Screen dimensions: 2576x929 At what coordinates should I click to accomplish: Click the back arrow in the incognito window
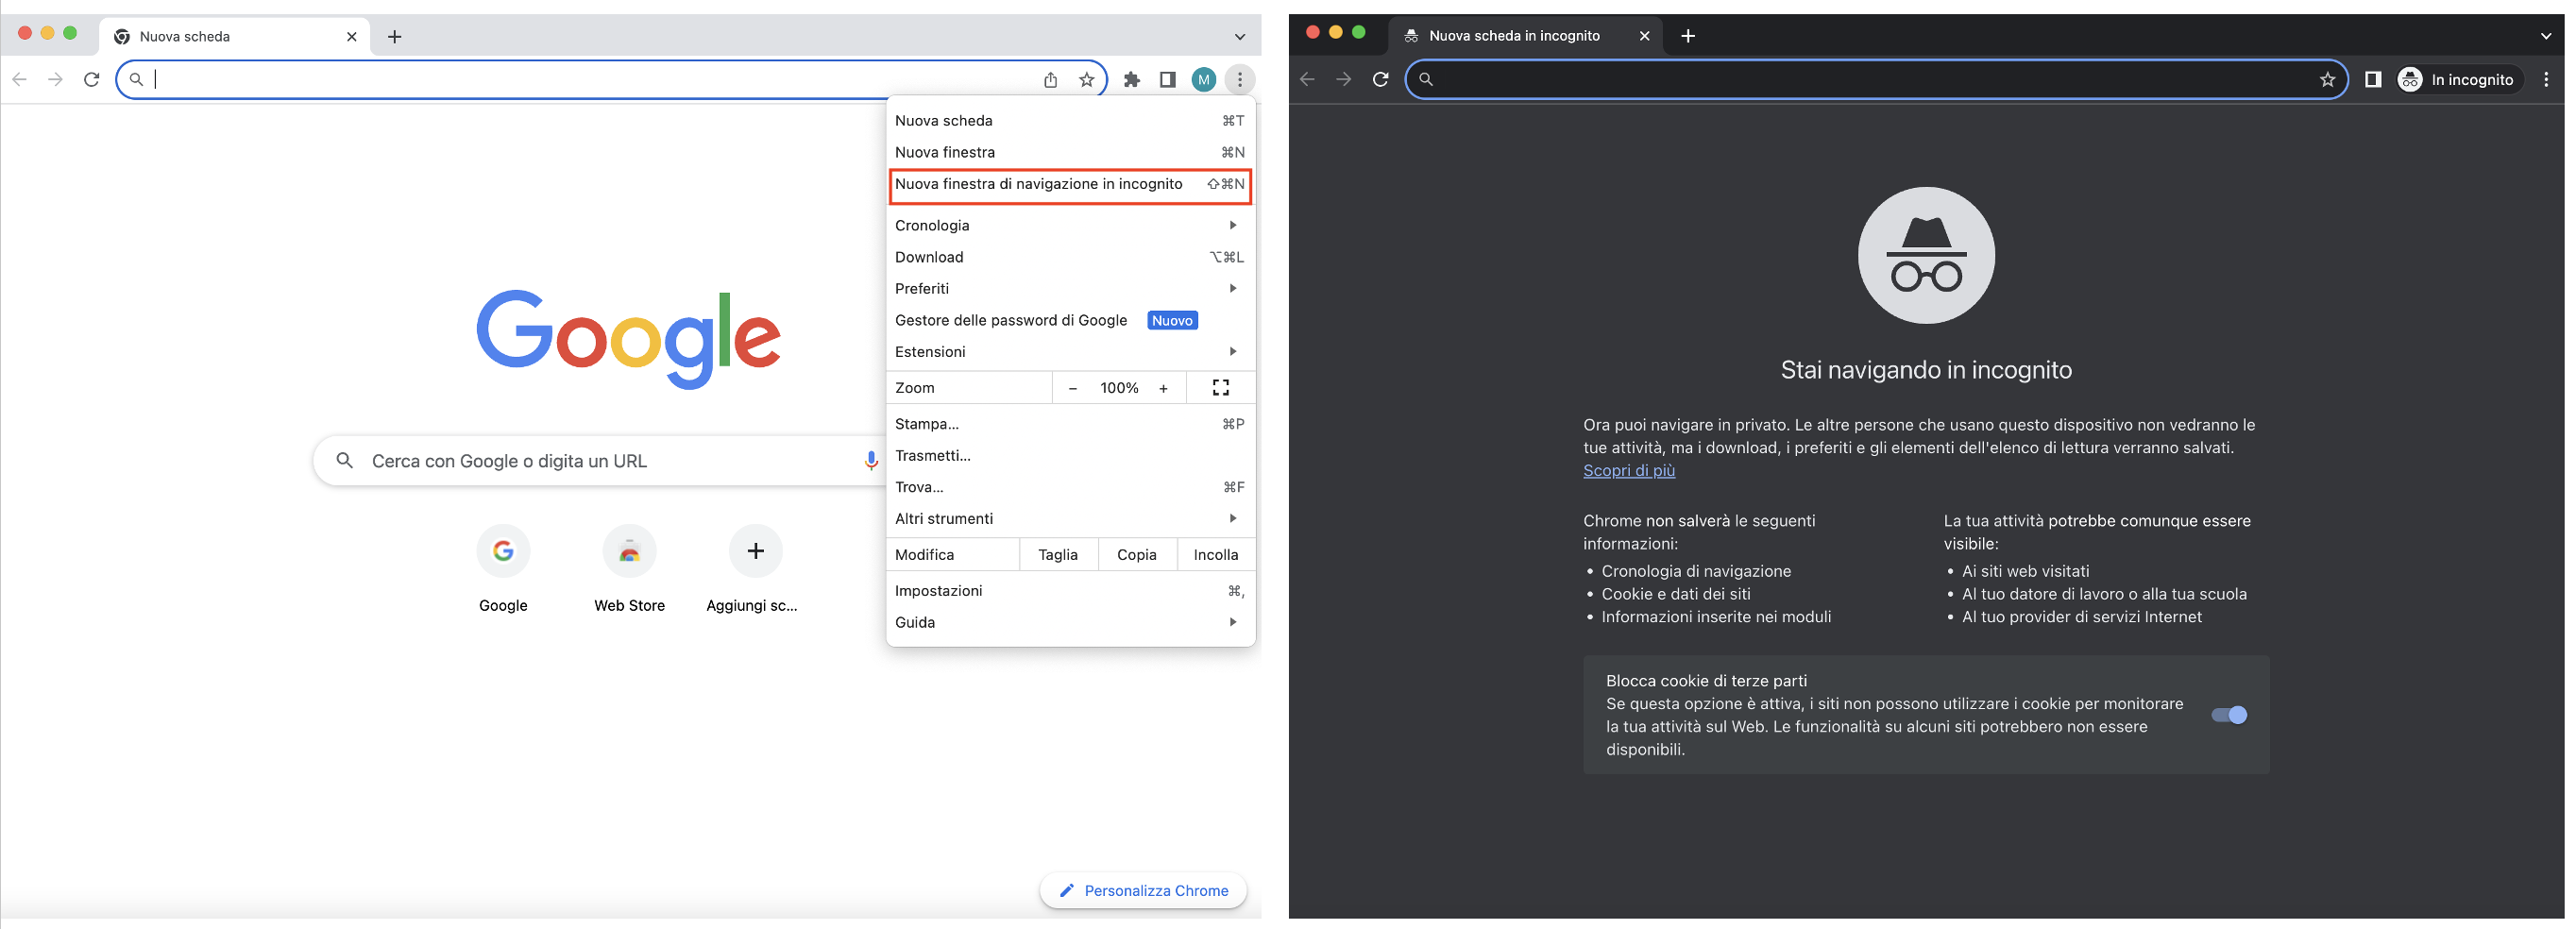click(x=1307, y=80)
